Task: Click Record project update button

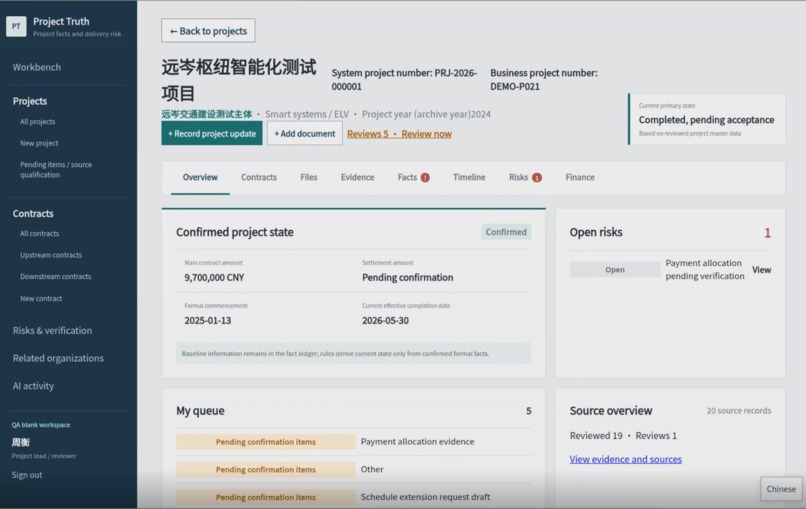Action: (212, 133)
